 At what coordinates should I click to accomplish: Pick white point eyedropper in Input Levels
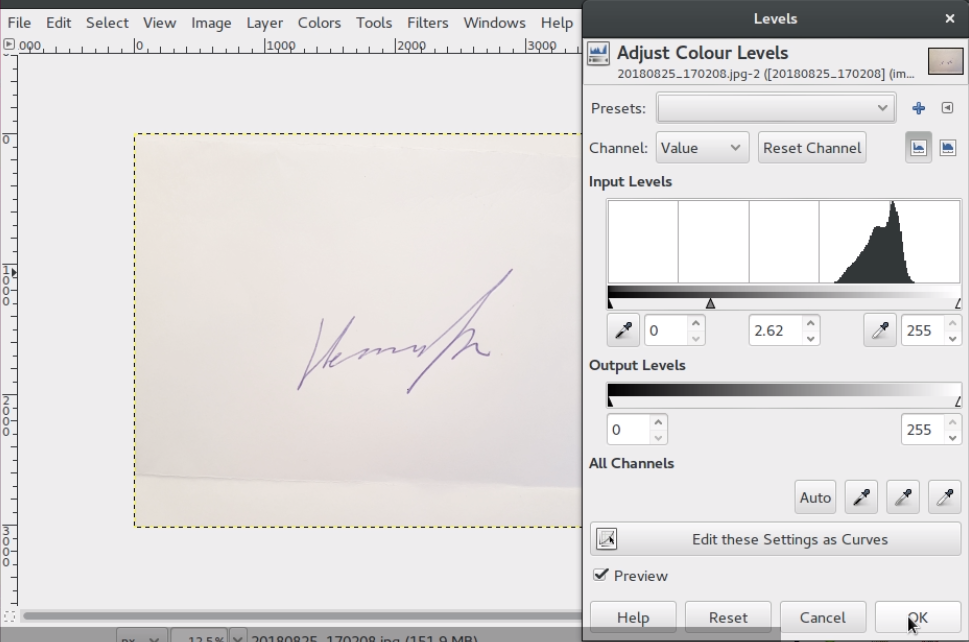(880, 331)
